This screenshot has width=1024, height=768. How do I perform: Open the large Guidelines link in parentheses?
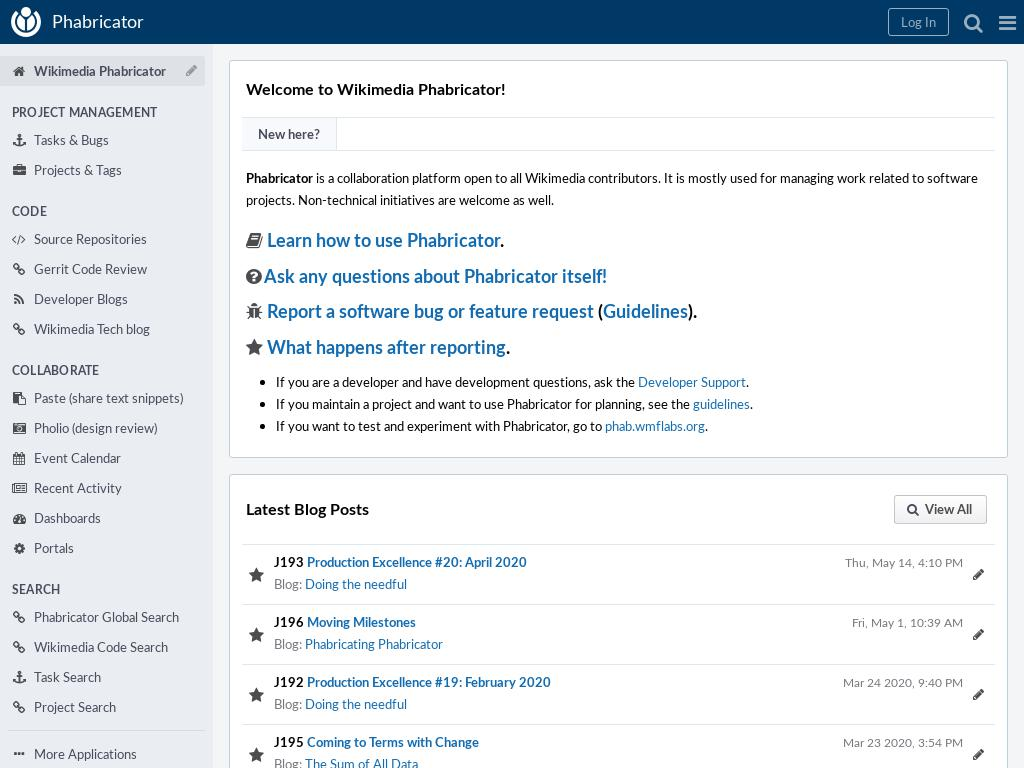point(645,312)
